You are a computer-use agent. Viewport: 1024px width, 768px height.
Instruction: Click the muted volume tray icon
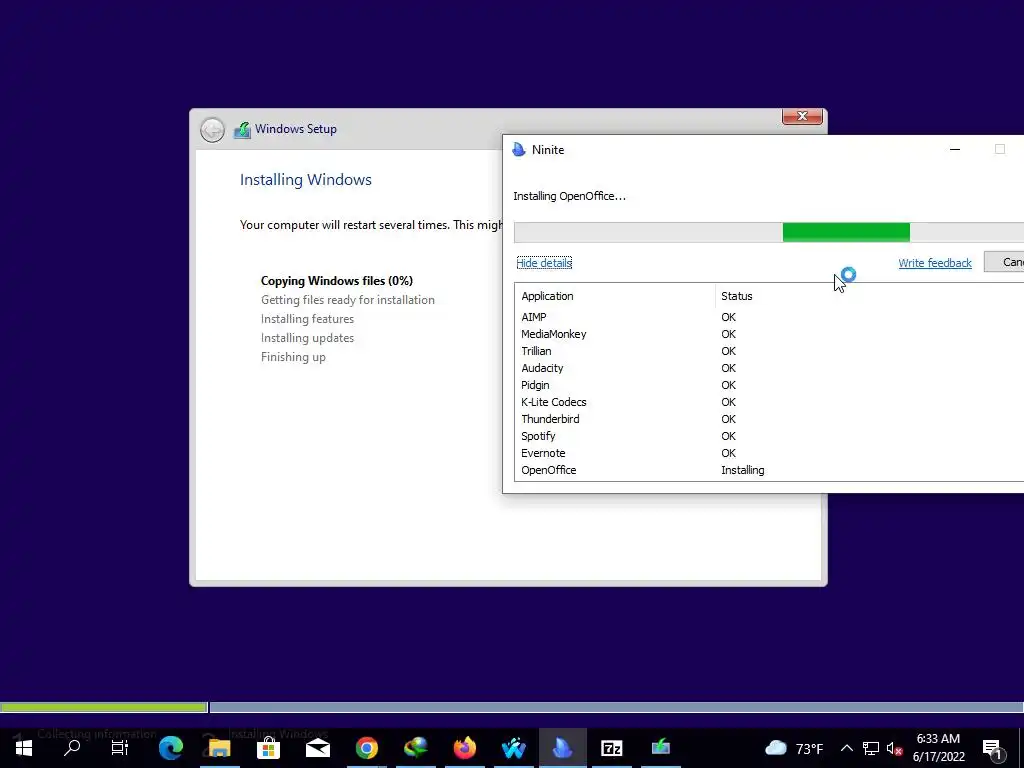pos(895,748)
